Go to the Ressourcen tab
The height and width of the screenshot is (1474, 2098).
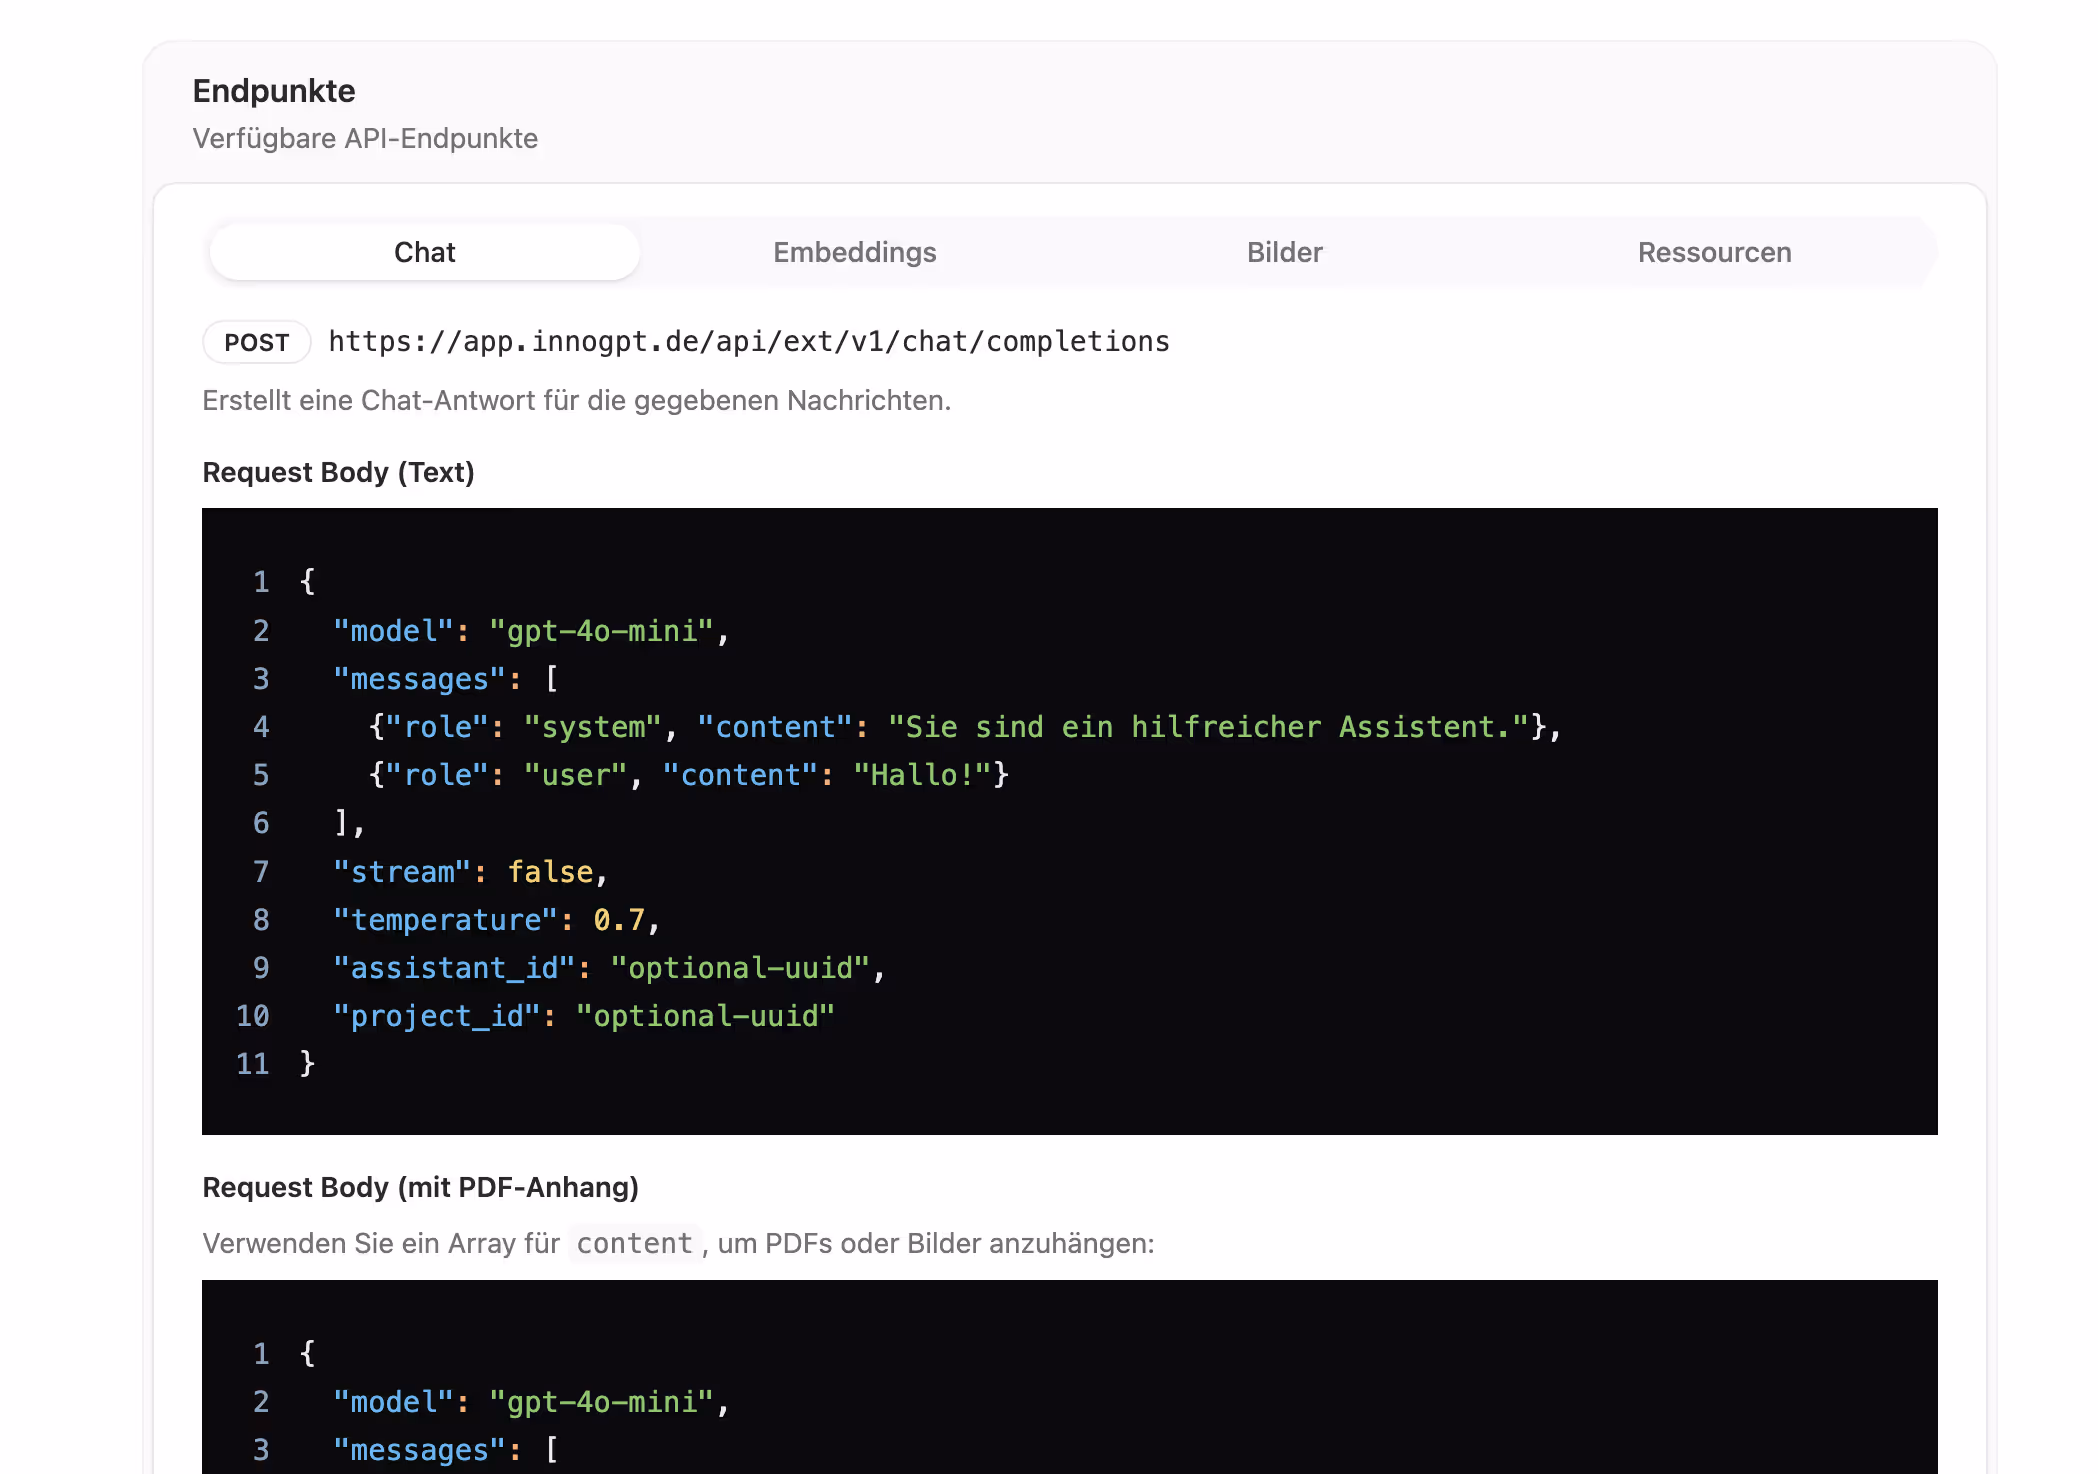click(1714, 252)
